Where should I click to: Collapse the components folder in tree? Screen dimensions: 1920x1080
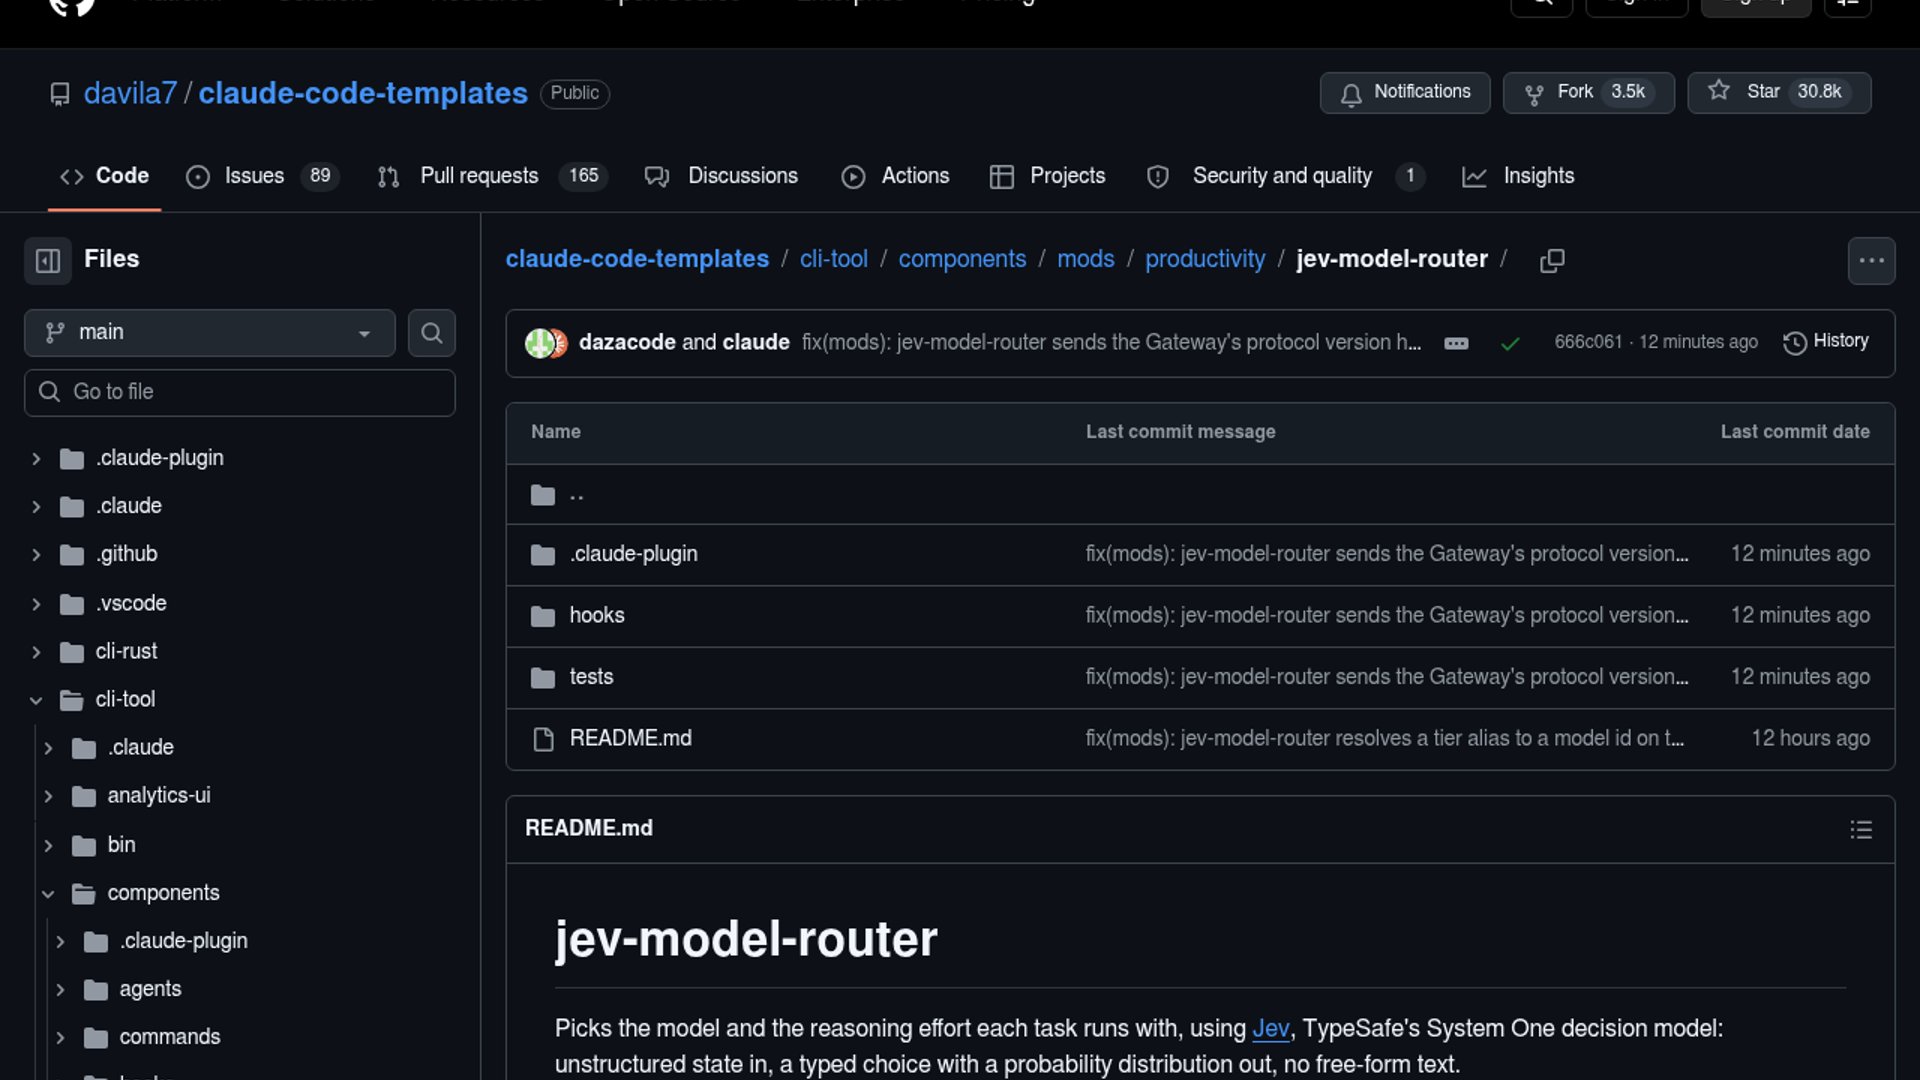coord(48,894)
